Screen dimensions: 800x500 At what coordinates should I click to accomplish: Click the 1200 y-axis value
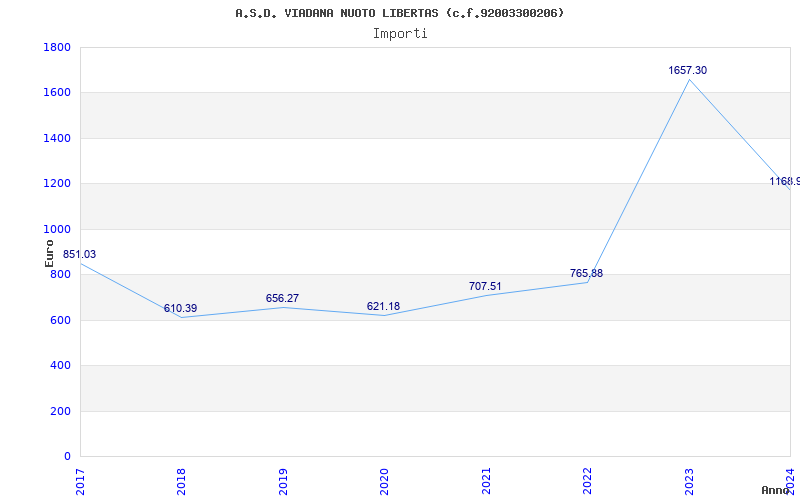57,184
